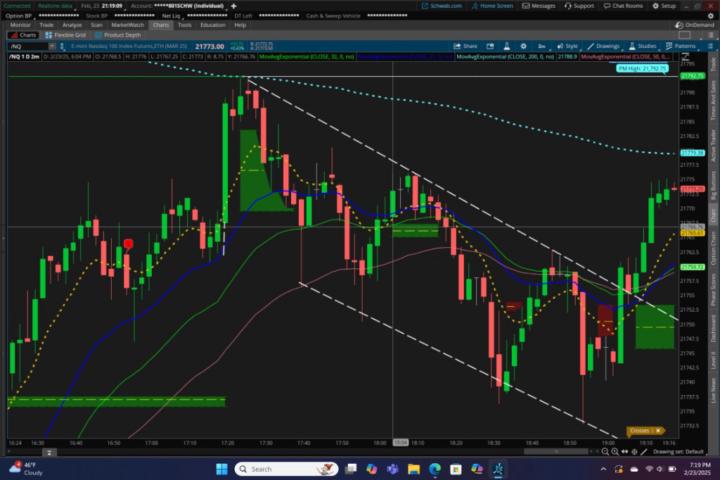Open the Monitor tab
720x480 pixels.
(x=20, y=25)
